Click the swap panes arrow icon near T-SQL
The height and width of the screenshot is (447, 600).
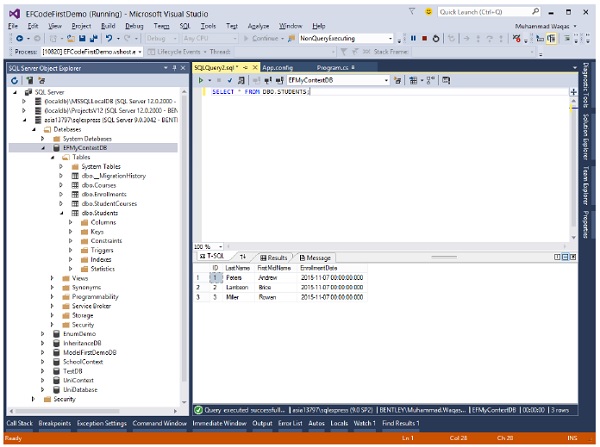[243, 256]
